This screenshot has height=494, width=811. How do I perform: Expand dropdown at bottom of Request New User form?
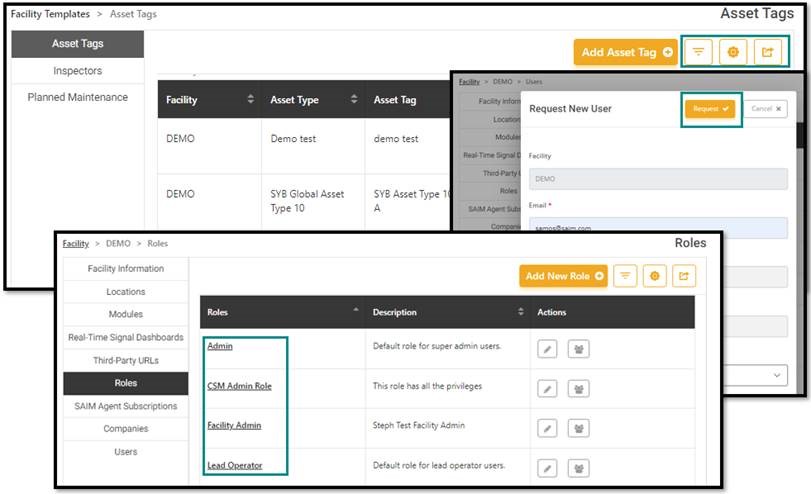[777, 374]
